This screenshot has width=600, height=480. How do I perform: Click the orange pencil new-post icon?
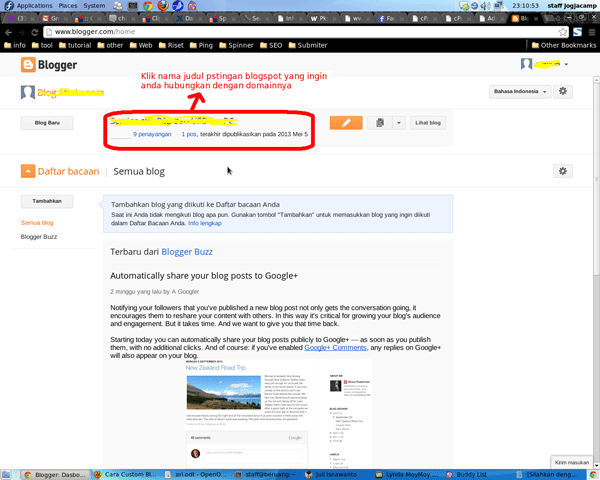click(346, 123)
